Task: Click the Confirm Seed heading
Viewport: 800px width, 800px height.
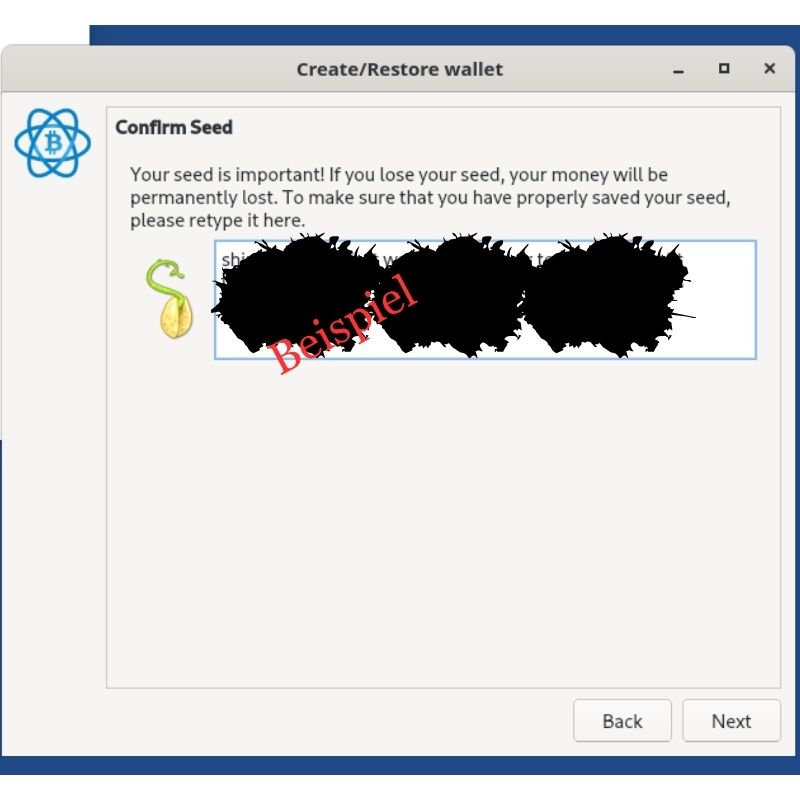Action: 174,127
